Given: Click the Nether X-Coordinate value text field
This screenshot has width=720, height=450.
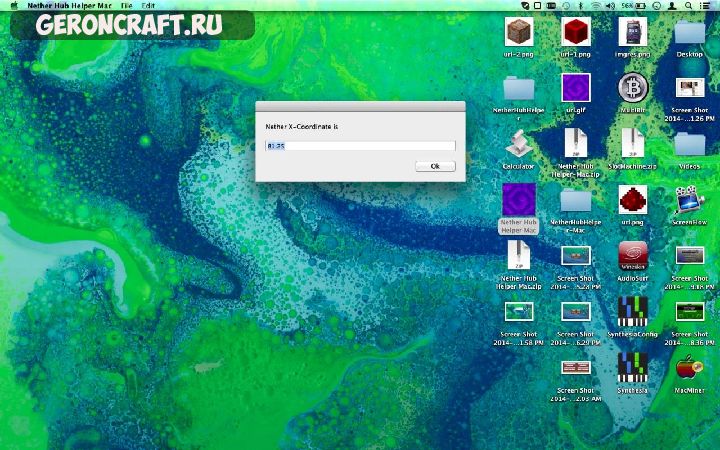Looking at the screenshot, I should tap(360, 146).
